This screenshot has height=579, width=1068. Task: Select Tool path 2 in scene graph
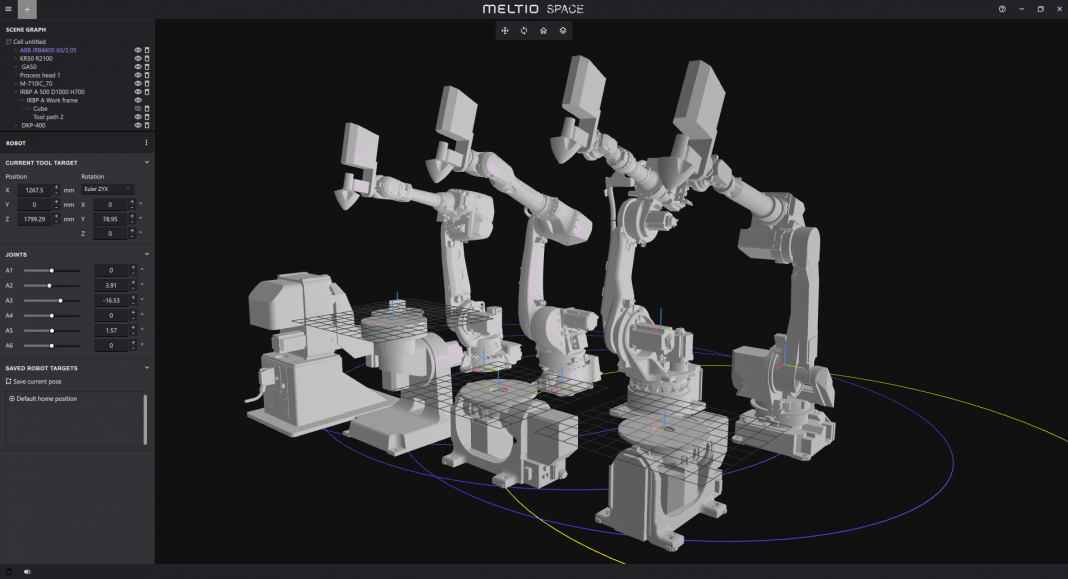point(48,116)
